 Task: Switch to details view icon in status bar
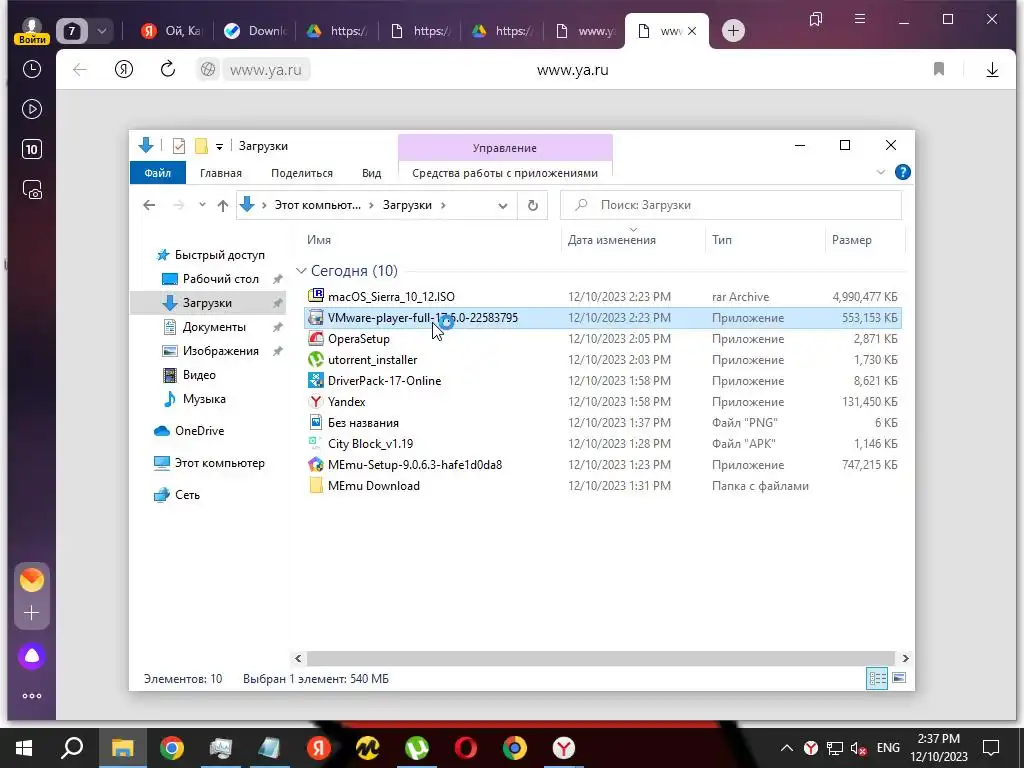[876, 678]
